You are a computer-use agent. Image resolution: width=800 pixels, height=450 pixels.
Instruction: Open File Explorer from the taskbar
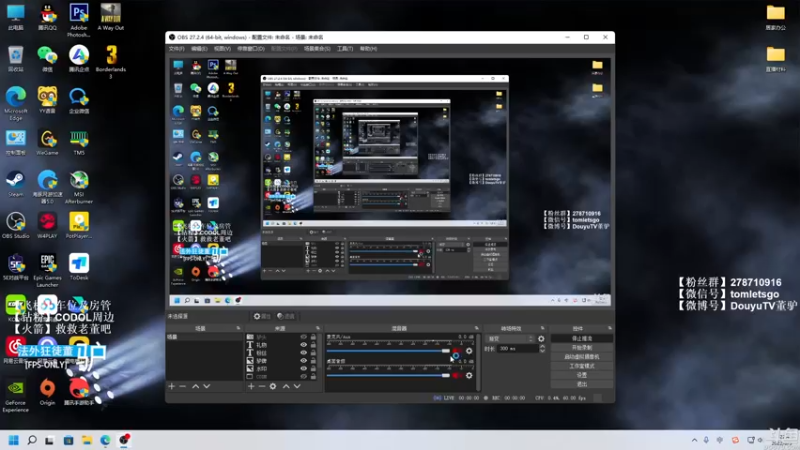click(87, 440)
